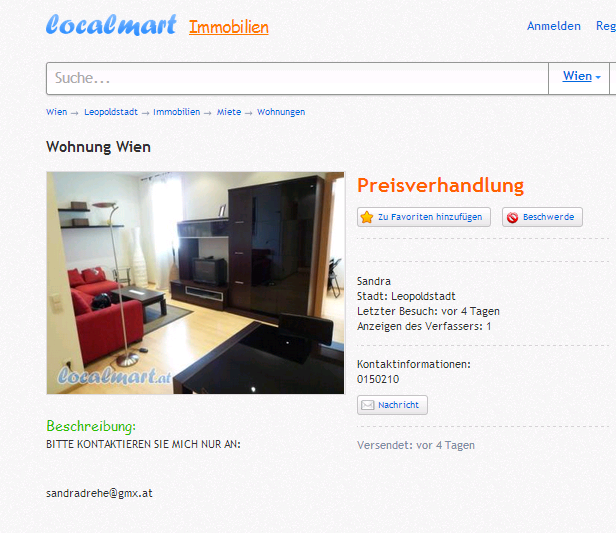
Task: Add listing via Zu Favoriten hinzufügen
Action: (x=424, y=217)
